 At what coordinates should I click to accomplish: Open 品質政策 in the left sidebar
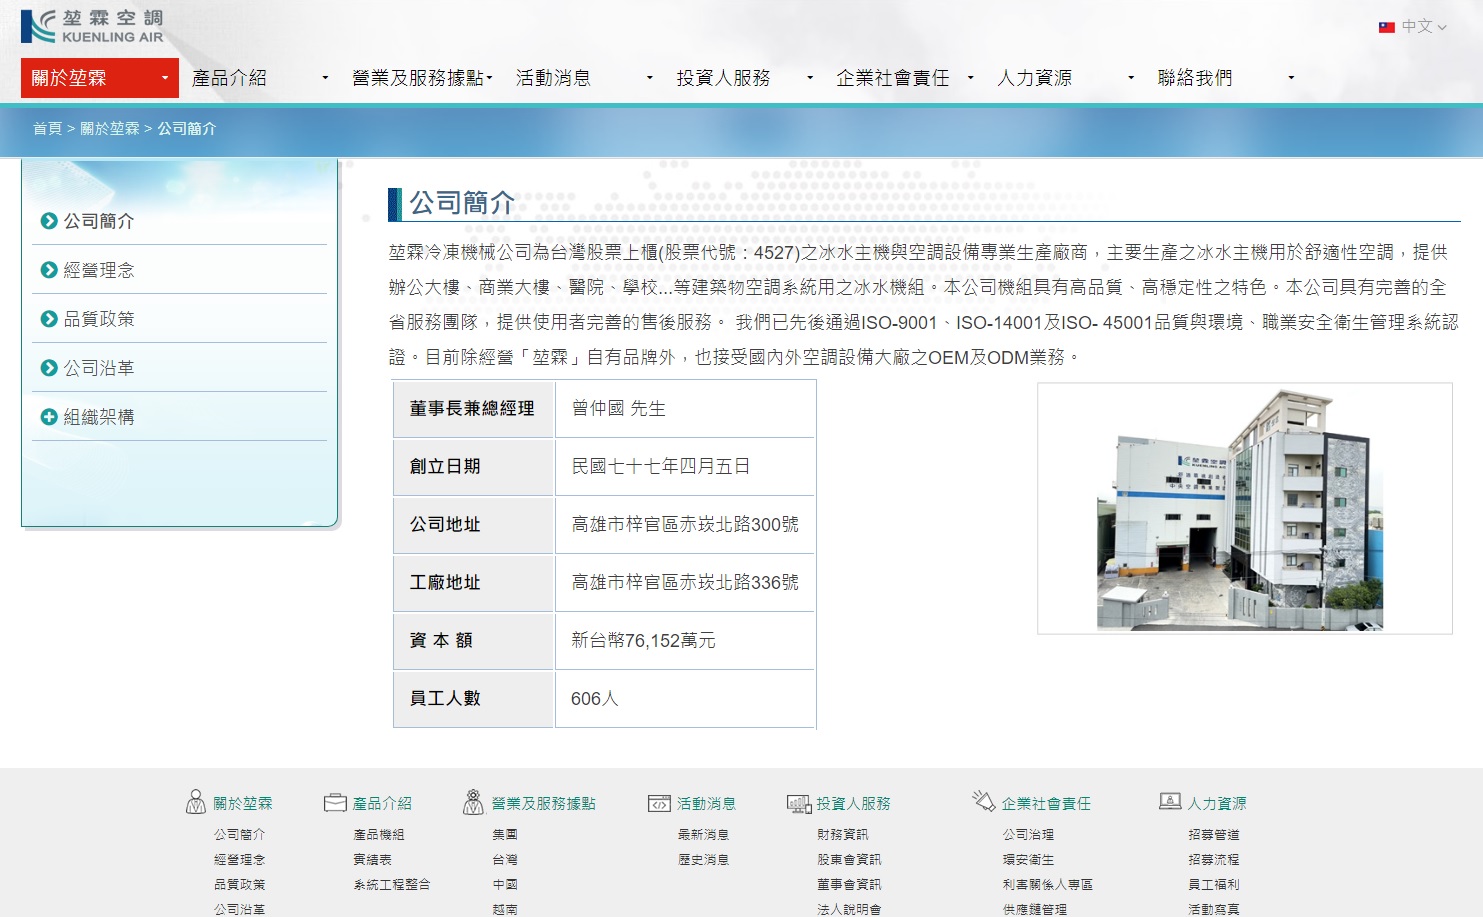click(x=98, y=319)
